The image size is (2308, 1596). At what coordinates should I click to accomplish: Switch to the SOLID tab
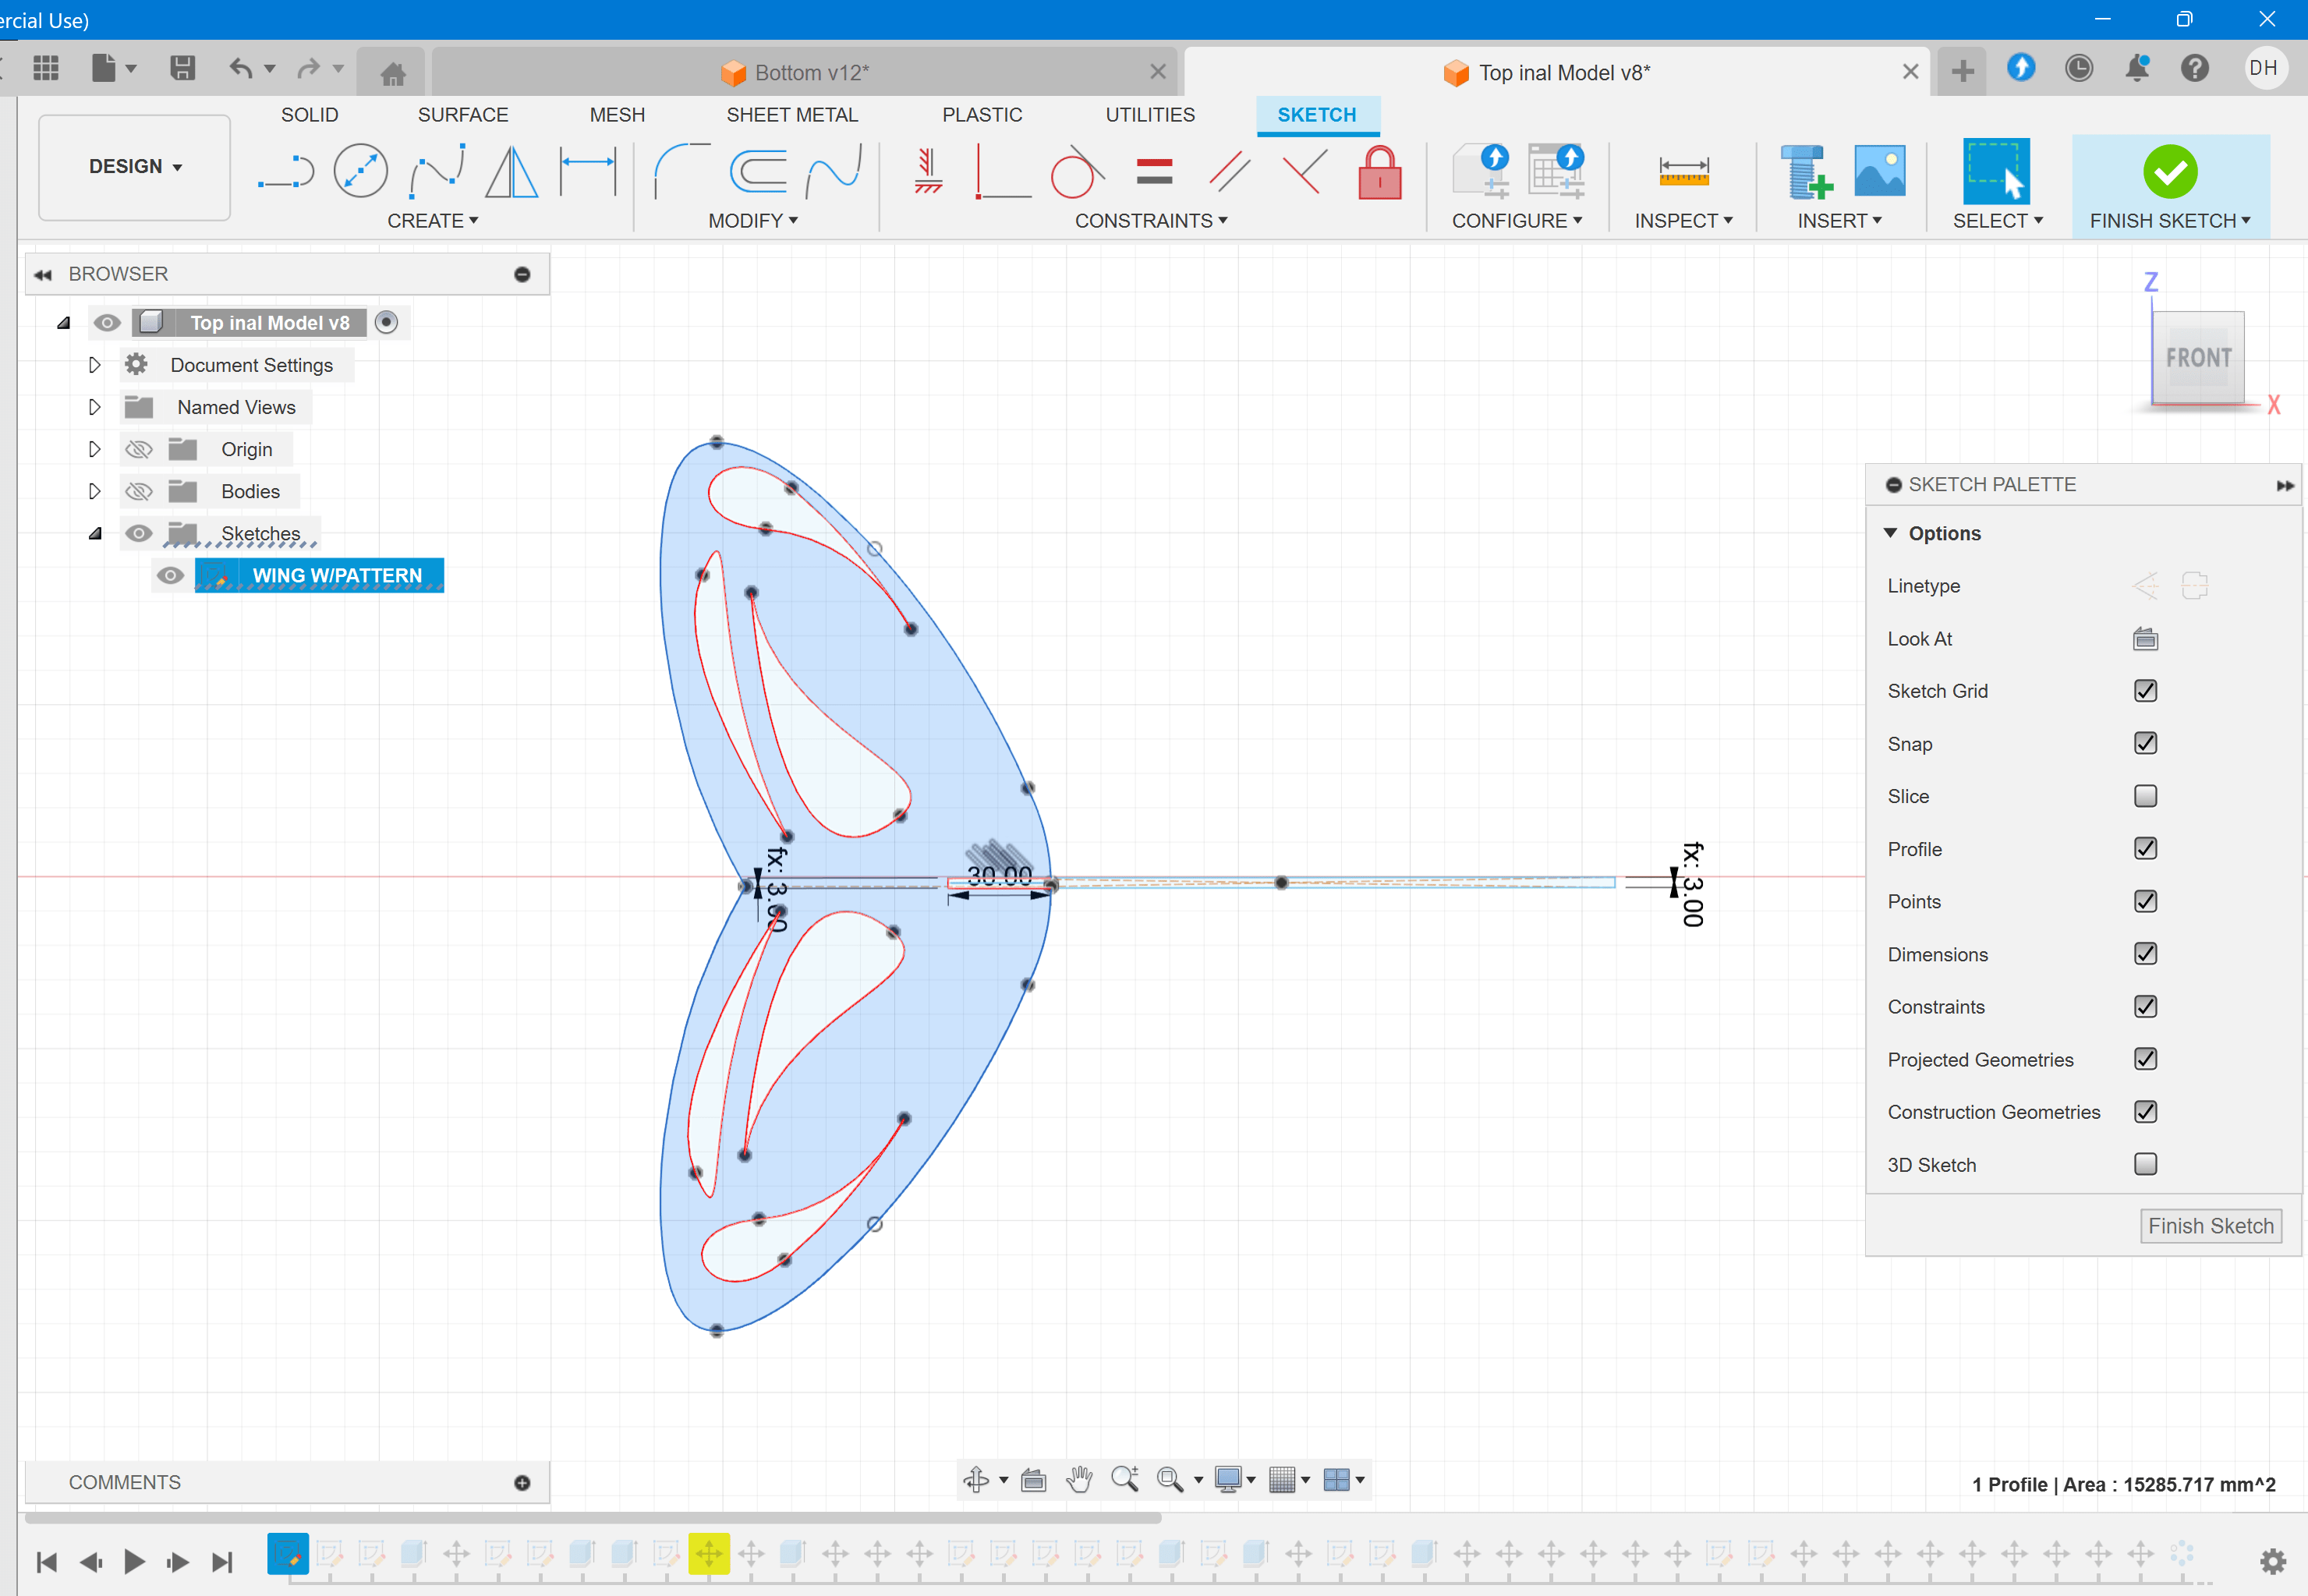(309, 115)
